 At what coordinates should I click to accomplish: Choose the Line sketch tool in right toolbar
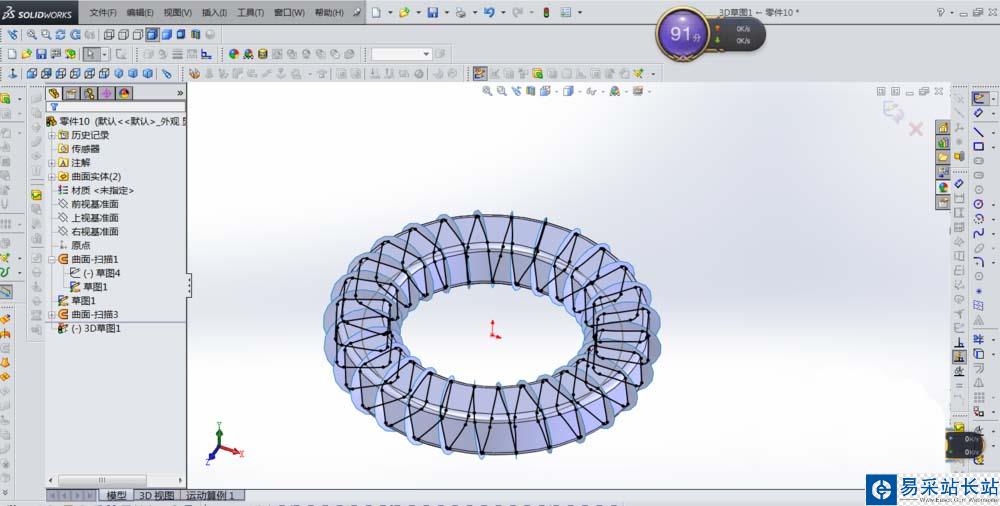978,132
